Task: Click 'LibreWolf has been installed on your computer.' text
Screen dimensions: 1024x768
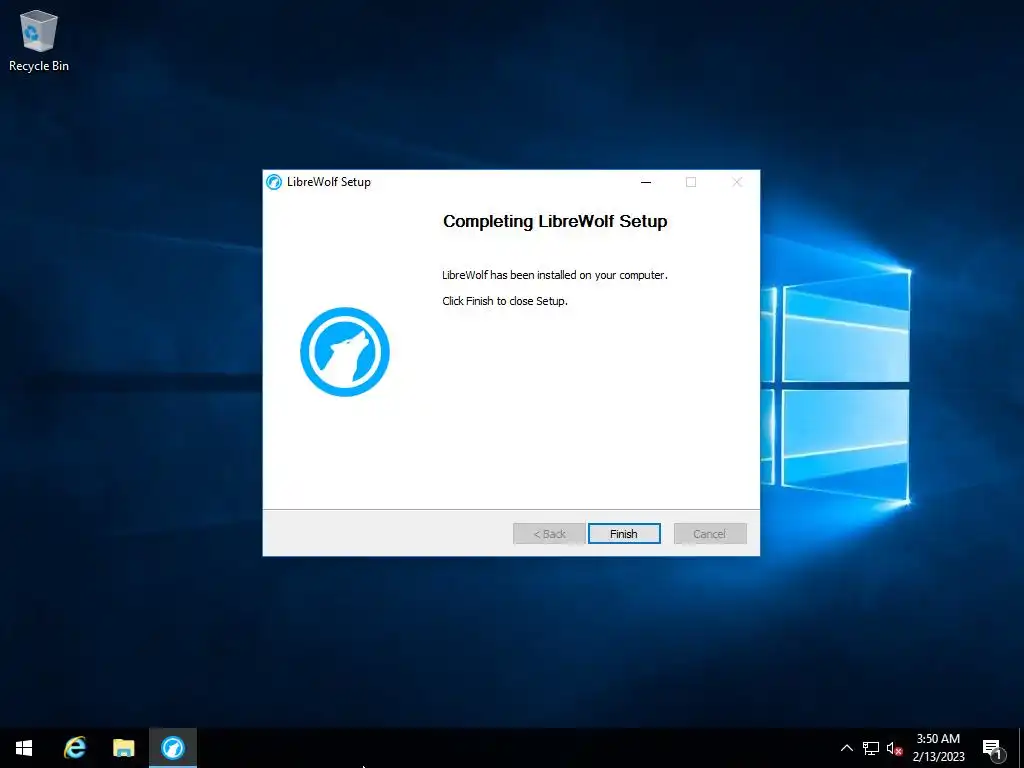Action: pyautogui.click(x=554, y=275)
